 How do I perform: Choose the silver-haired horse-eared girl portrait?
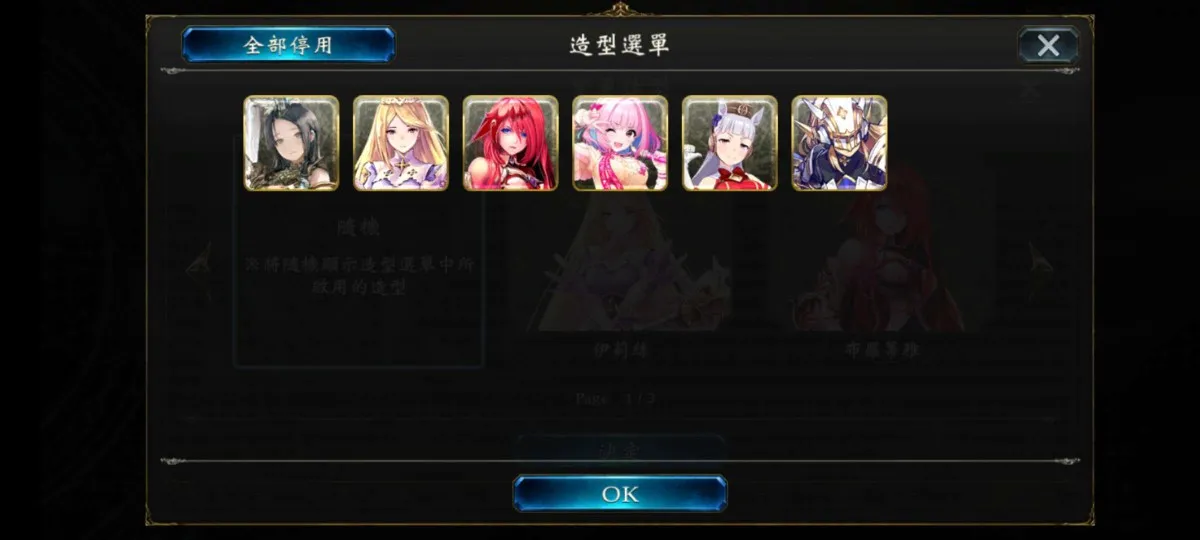730,143
